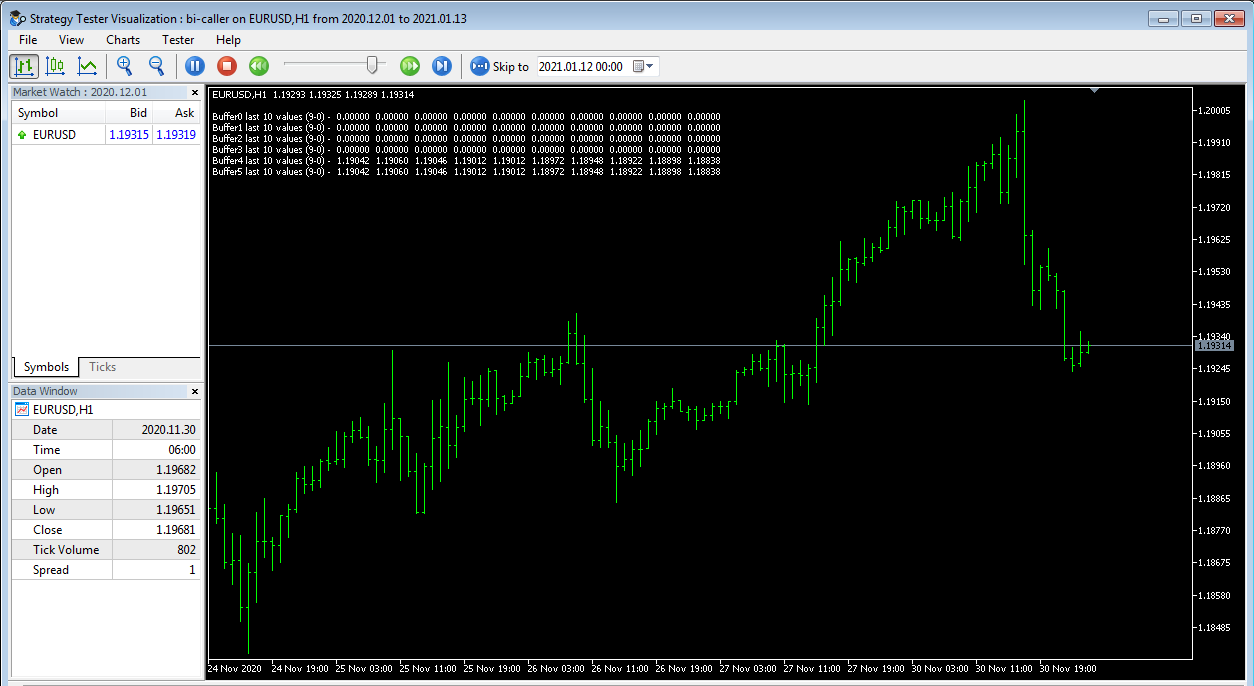Viewport: 1254px width, 686px height.
Task: Click the Time row value 06:00
Action: pyautogui.click(x=182, y=450)
